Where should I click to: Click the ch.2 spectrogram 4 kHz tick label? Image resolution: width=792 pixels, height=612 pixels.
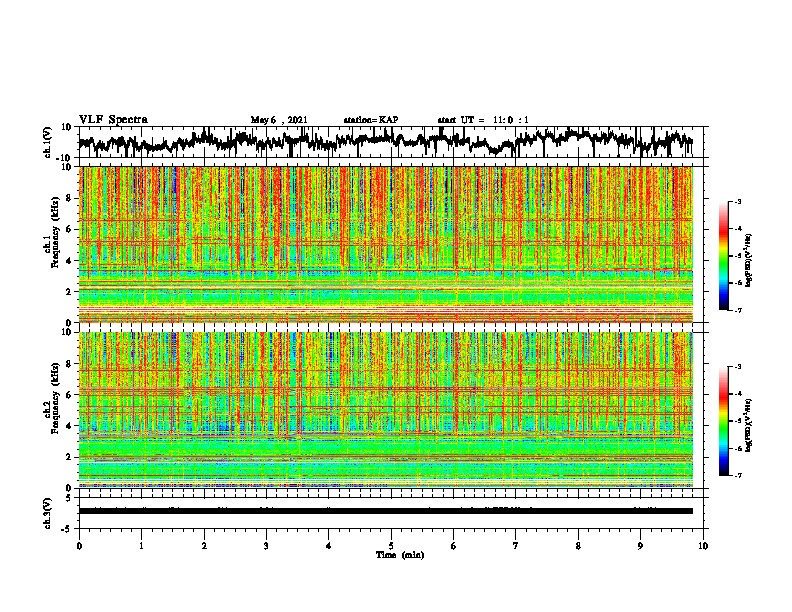[x=69, y=426]
